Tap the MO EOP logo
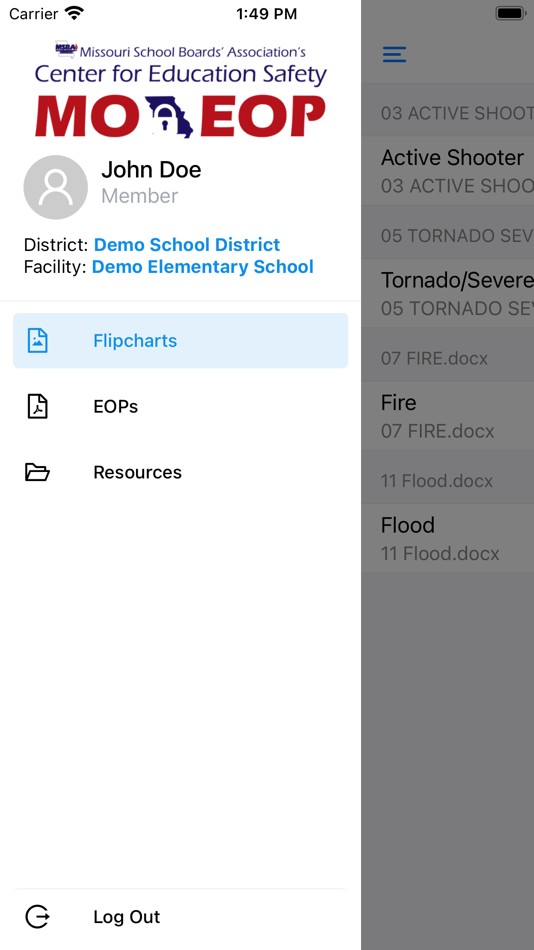This screenshot has height=950, width=534. (180, 116)
